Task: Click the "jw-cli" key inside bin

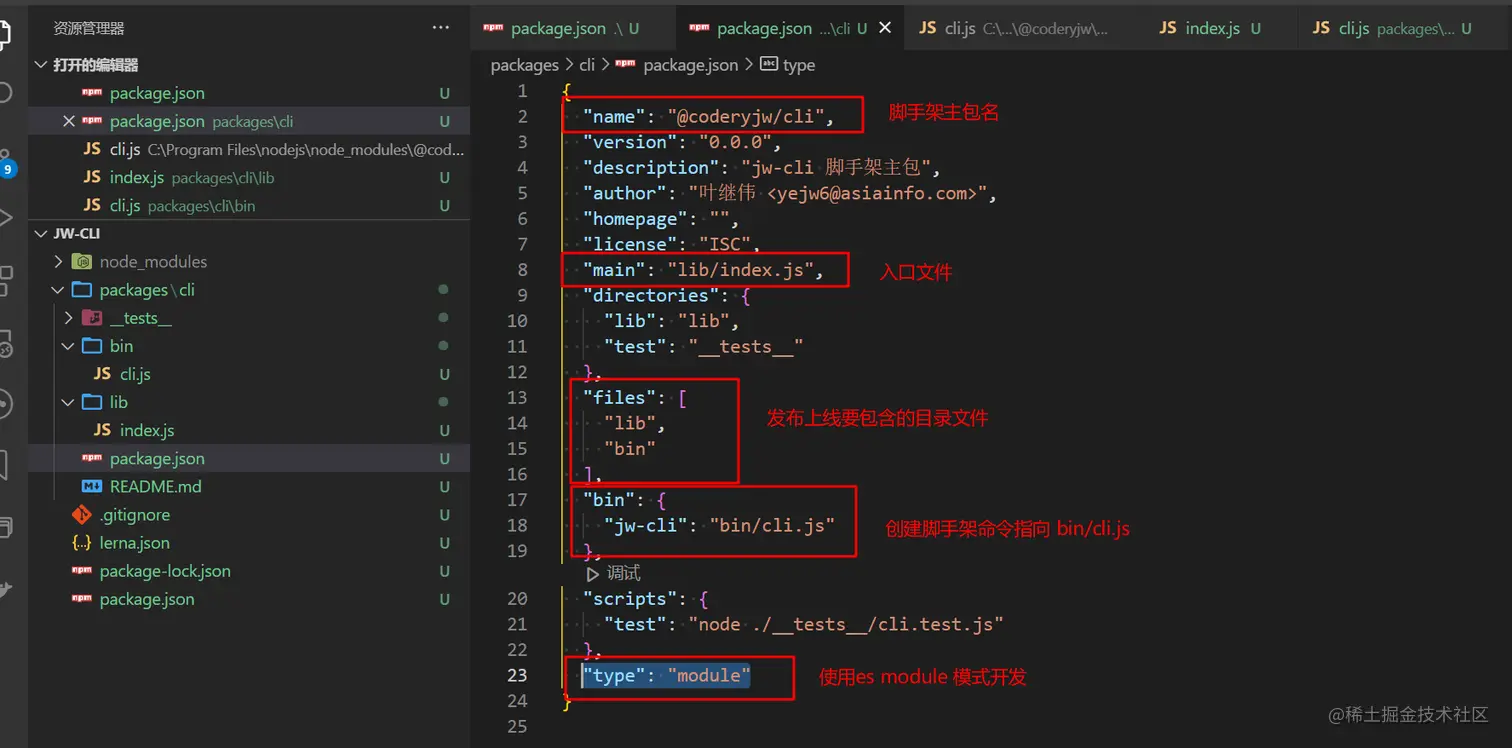Action: point(645,524)
